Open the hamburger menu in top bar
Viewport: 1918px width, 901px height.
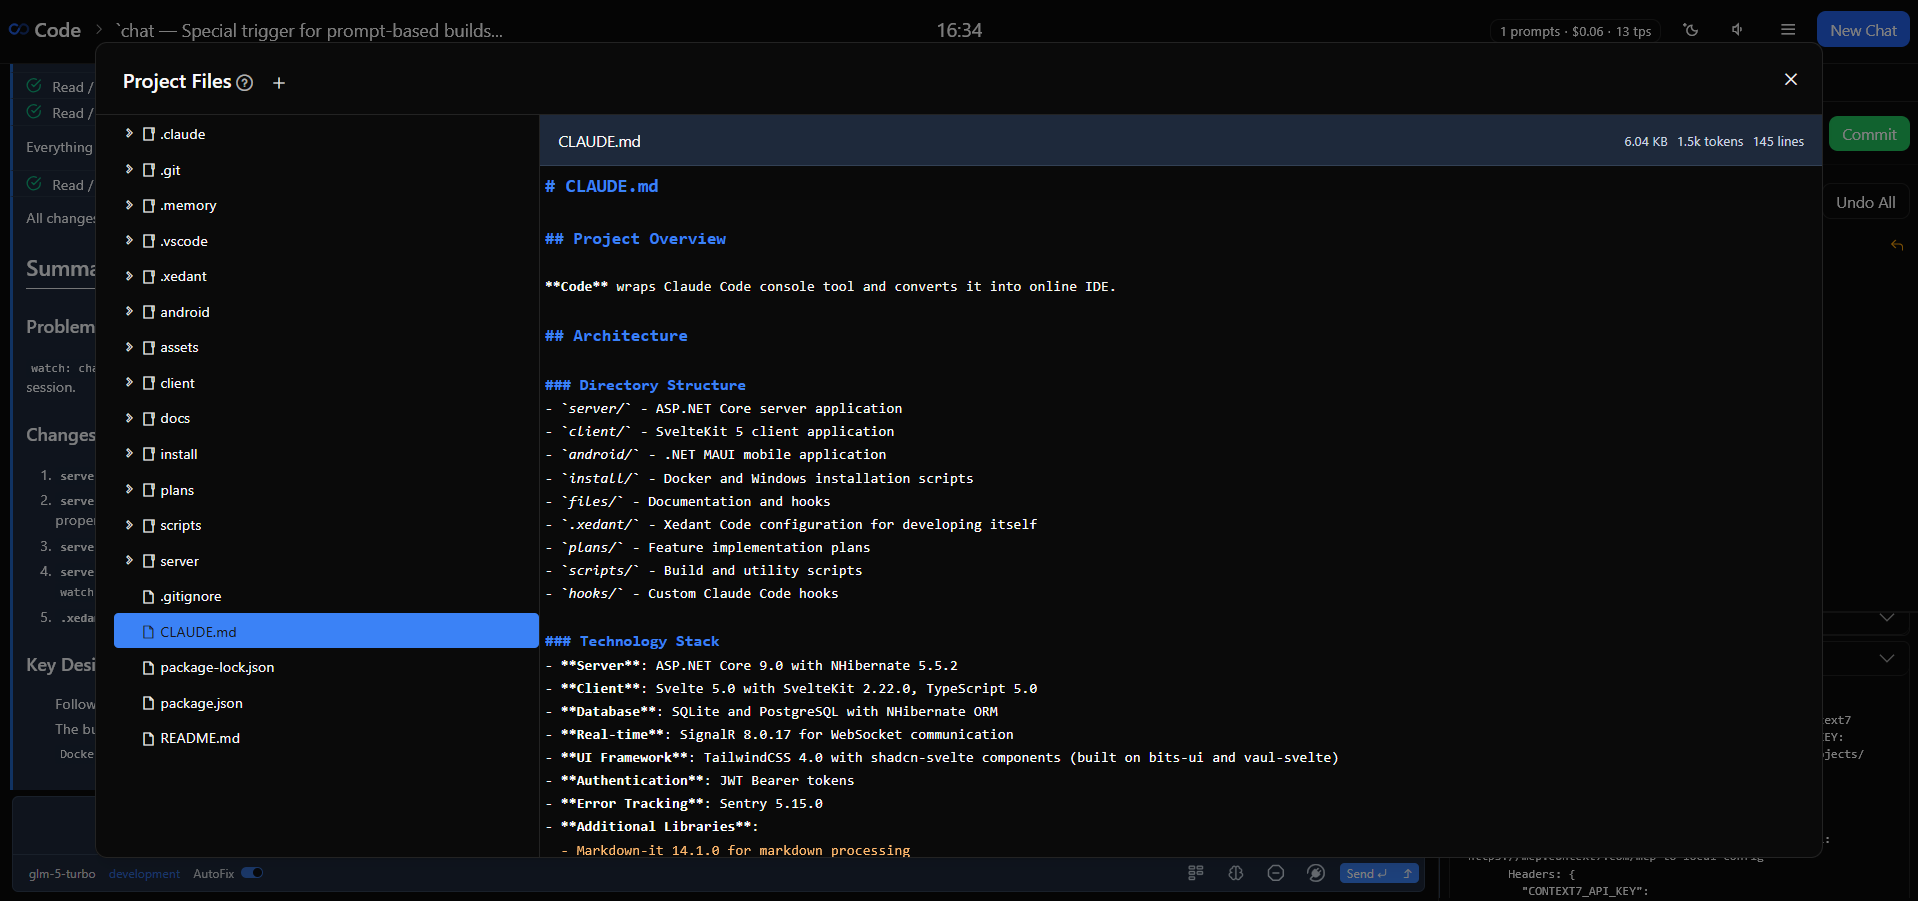1788,30
